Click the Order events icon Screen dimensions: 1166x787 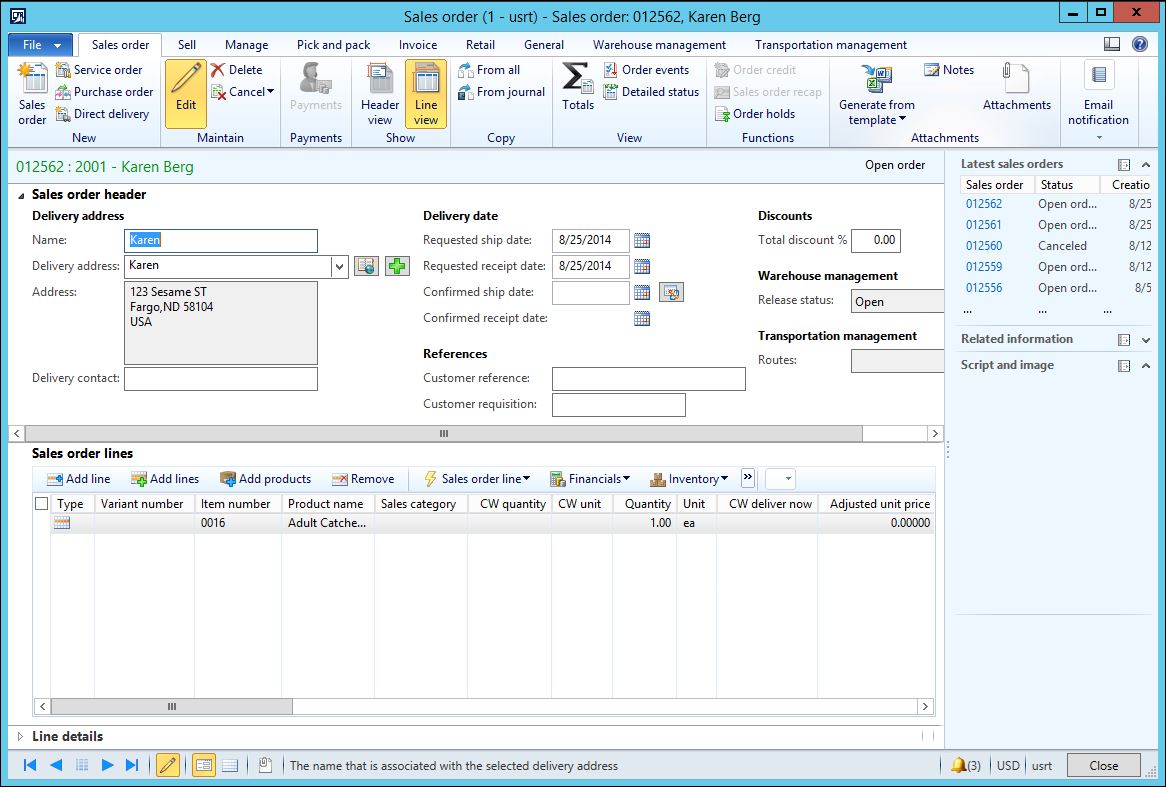(x=611, y=70)
